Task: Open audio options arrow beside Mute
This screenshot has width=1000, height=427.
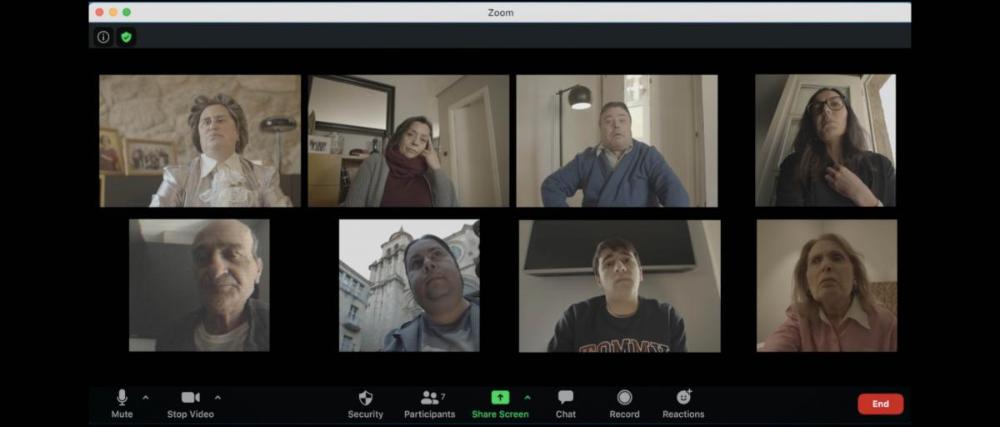Action: [145, 398]
